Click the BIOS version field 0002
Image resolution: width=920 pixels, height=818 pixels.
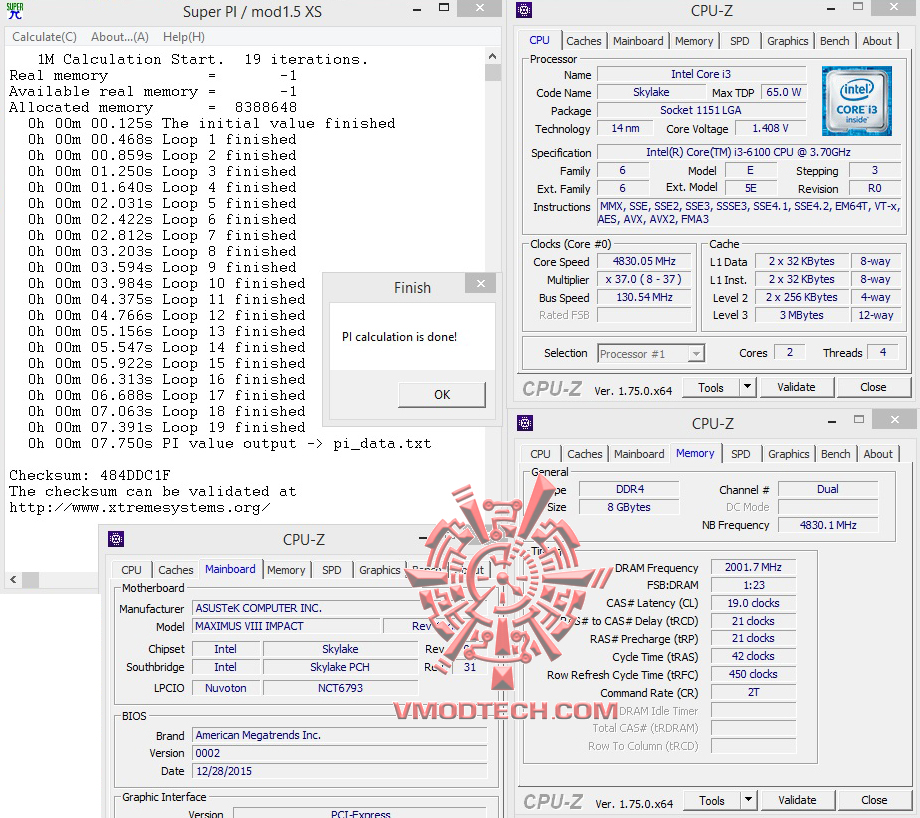[339, 753]
